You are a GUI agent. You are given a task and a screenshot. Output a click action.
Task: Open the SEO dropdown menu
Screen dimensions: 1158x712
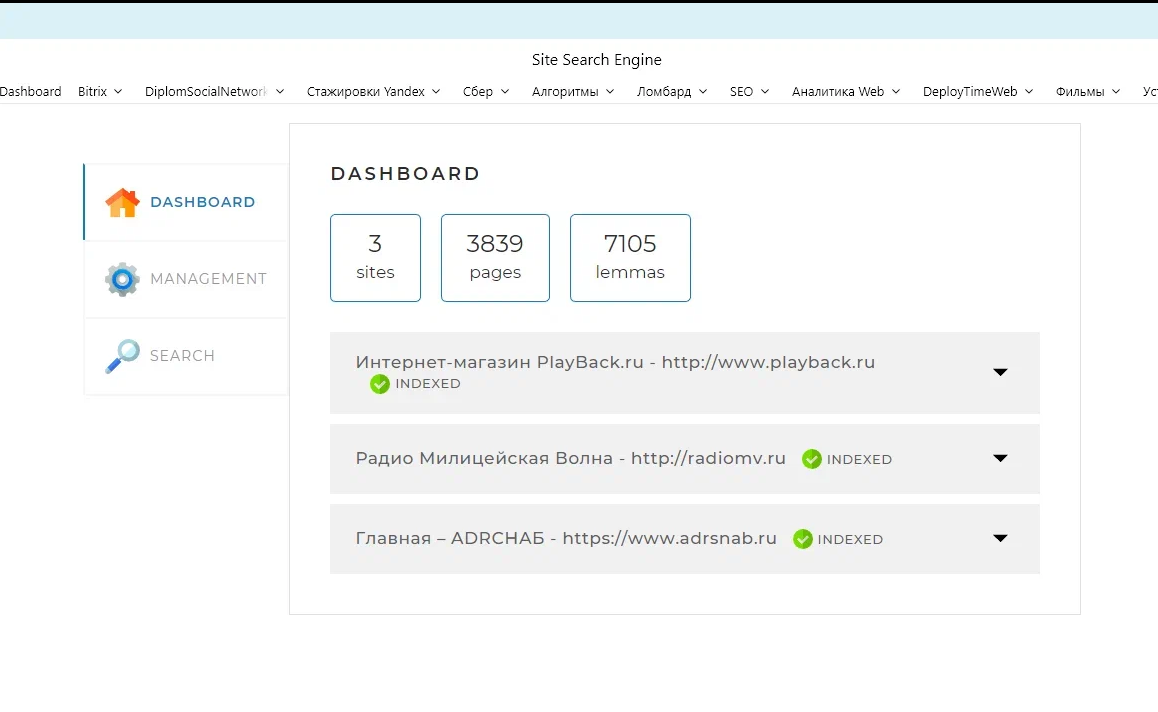[x=749, y=92]
